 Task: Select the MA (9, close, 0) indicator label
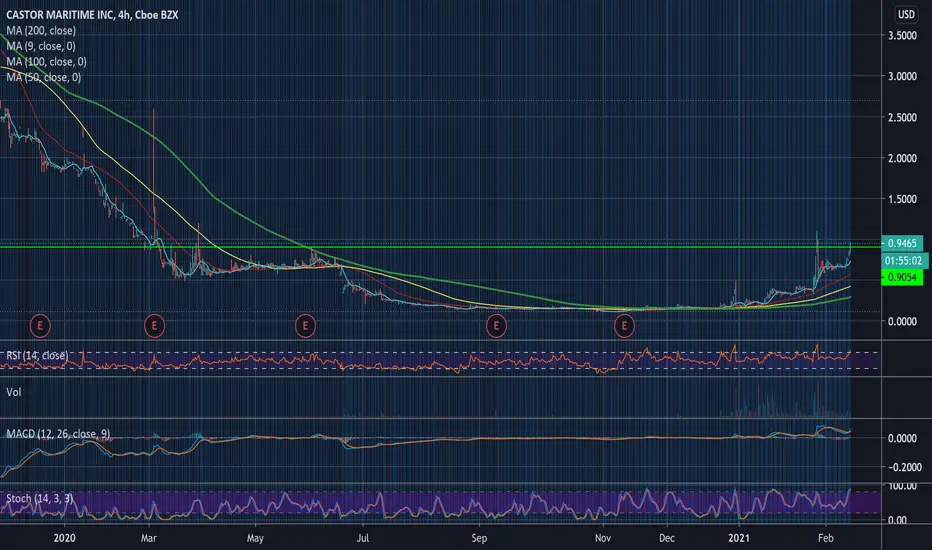click(x=41, y=46)
